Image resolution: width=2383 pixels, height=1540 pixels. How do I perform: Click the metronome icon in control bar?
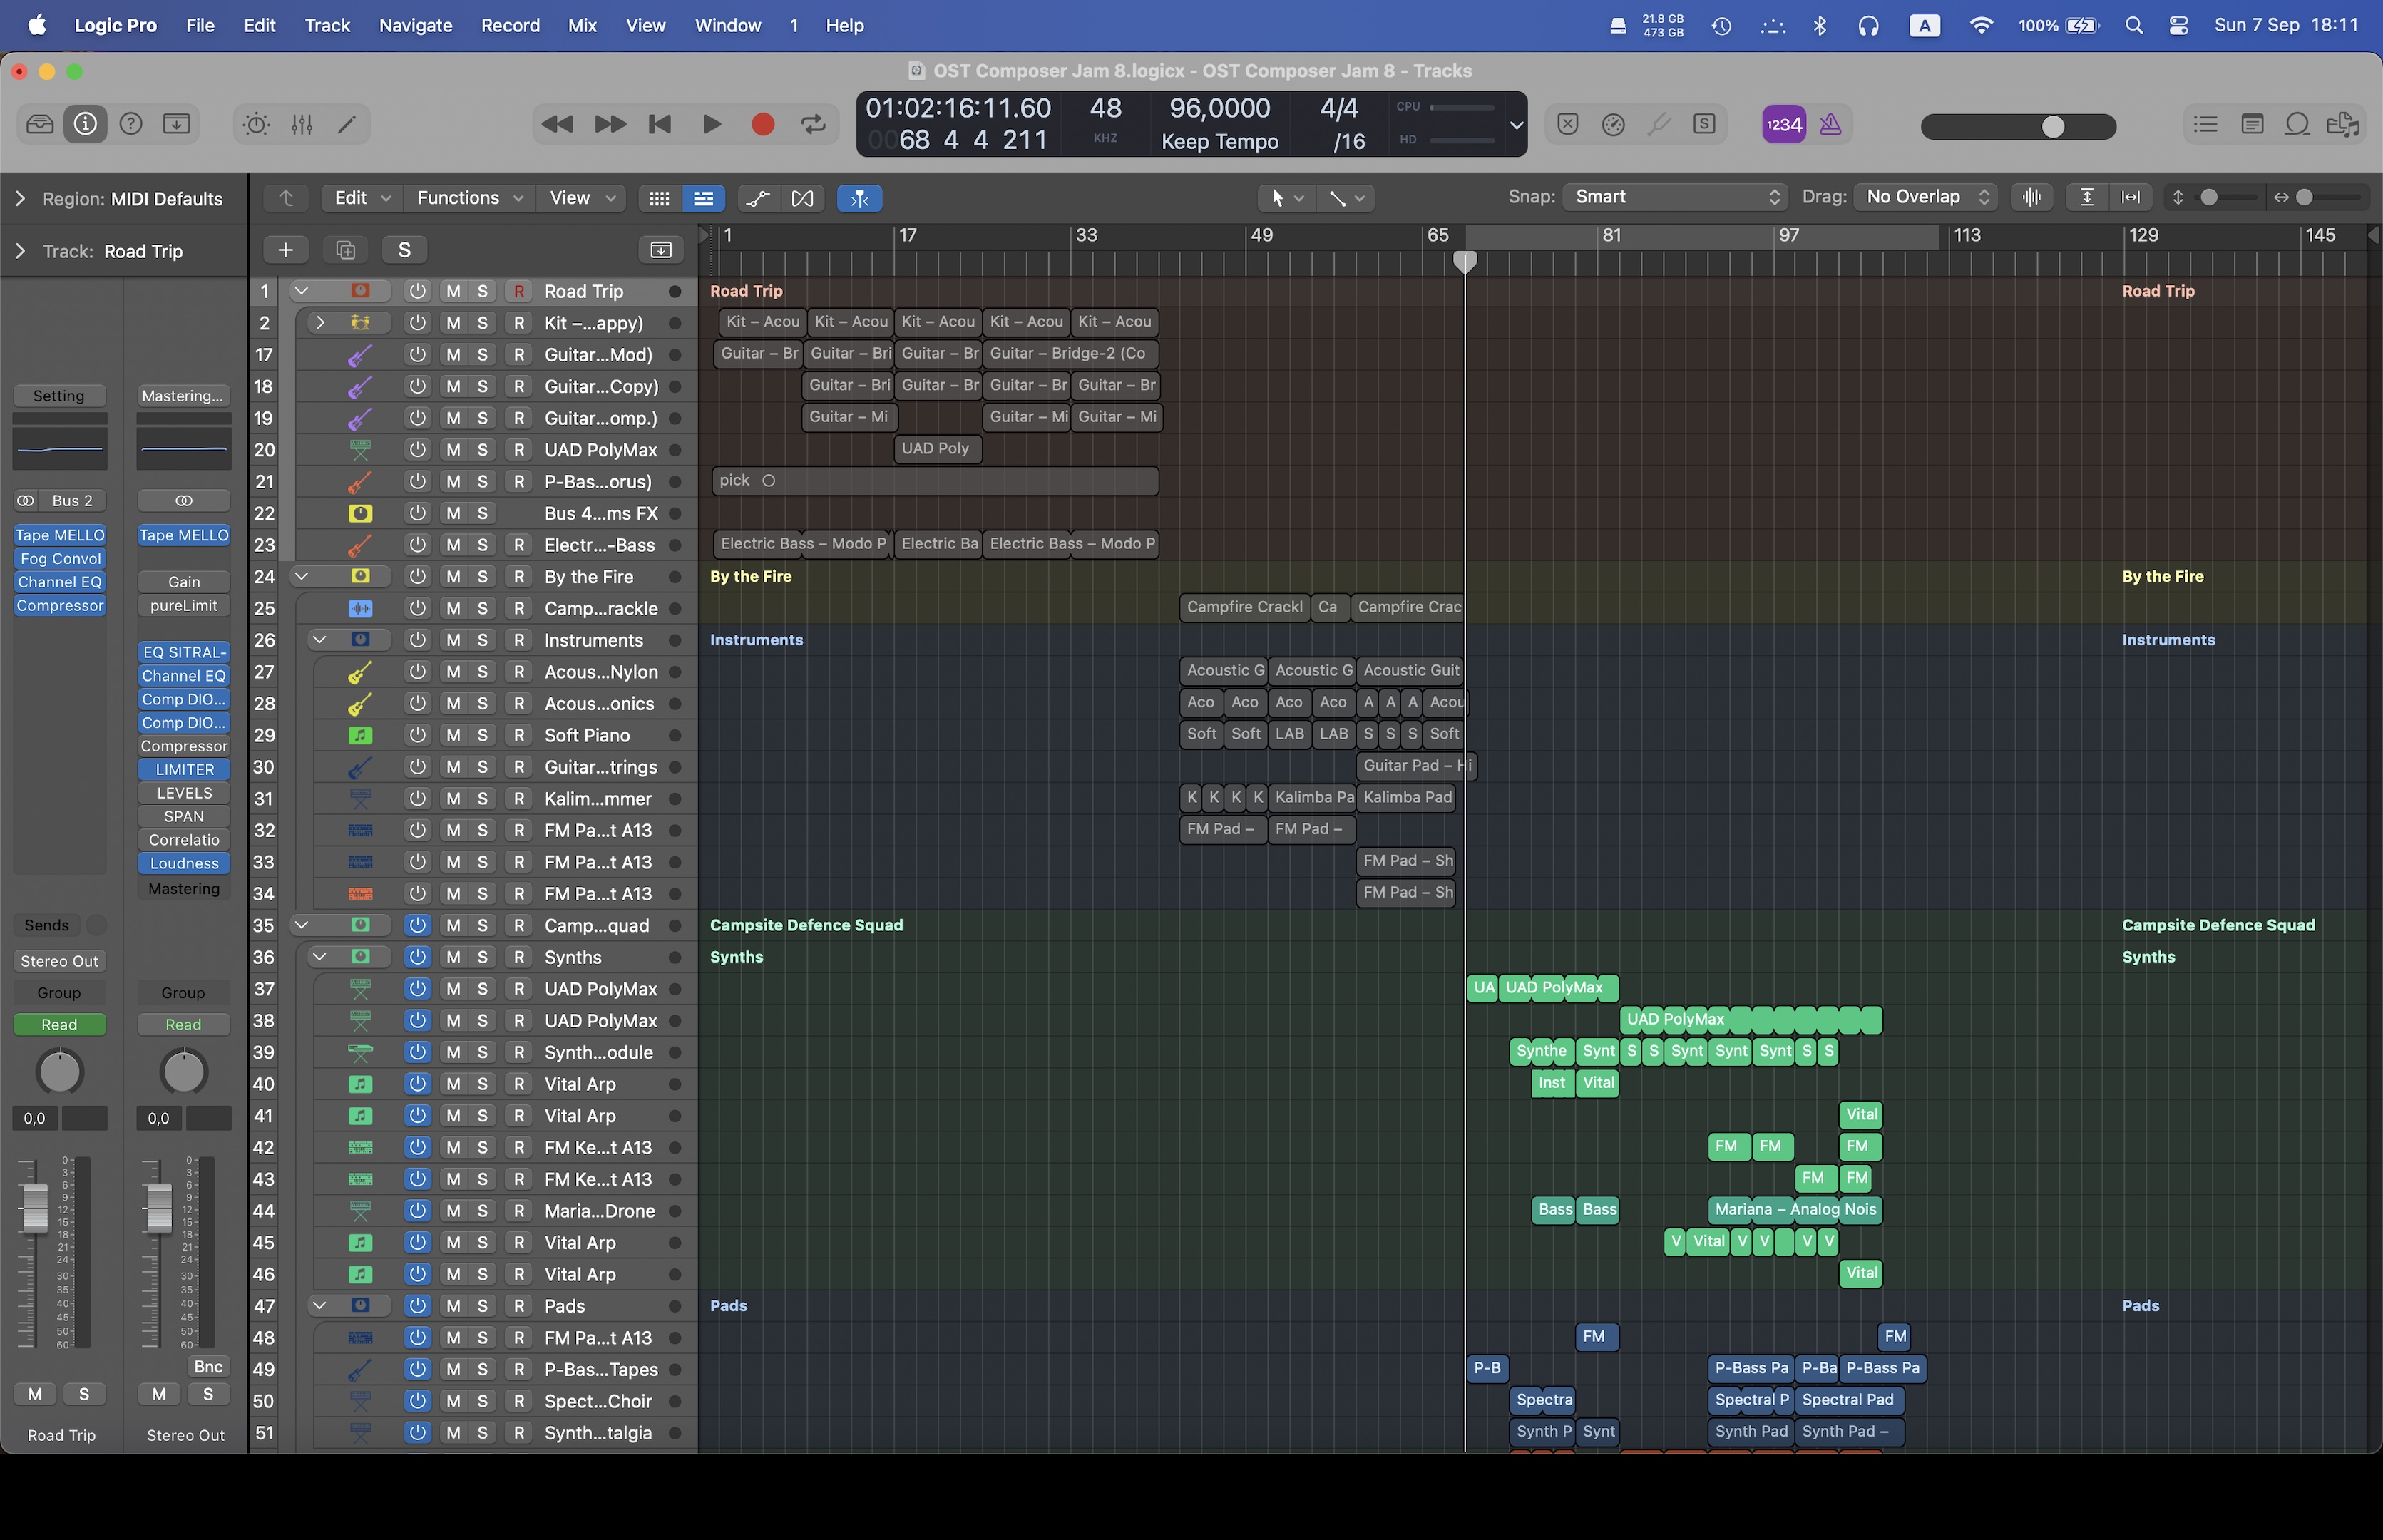point(1830,124)
